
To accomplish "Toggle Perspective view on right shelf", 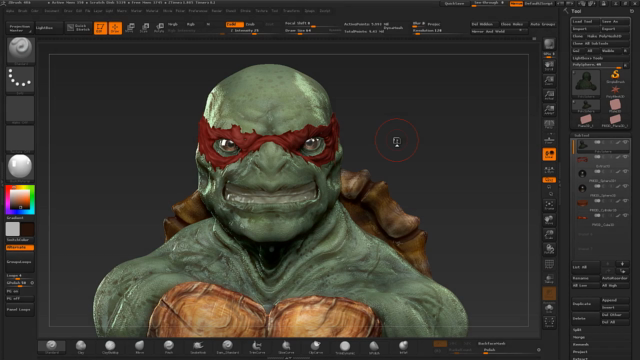I will [x=549, y=124].
